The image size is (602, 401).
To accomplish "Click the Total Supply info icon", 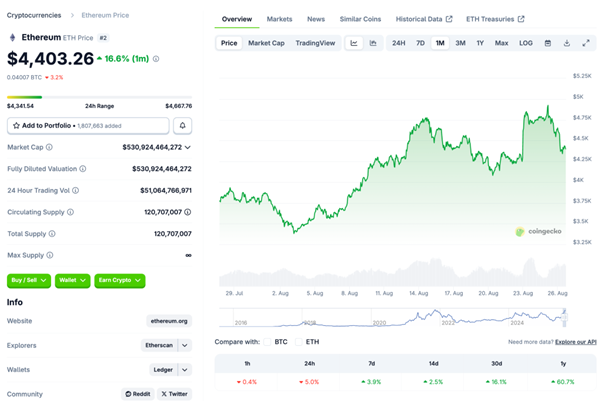I will tap(52, 234).
